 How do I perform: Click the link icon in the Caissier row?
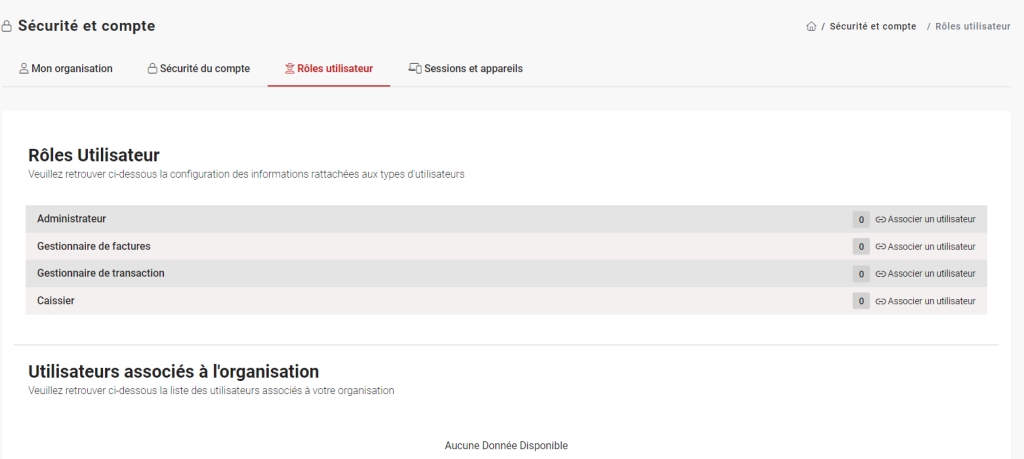(x=880, y=301)
